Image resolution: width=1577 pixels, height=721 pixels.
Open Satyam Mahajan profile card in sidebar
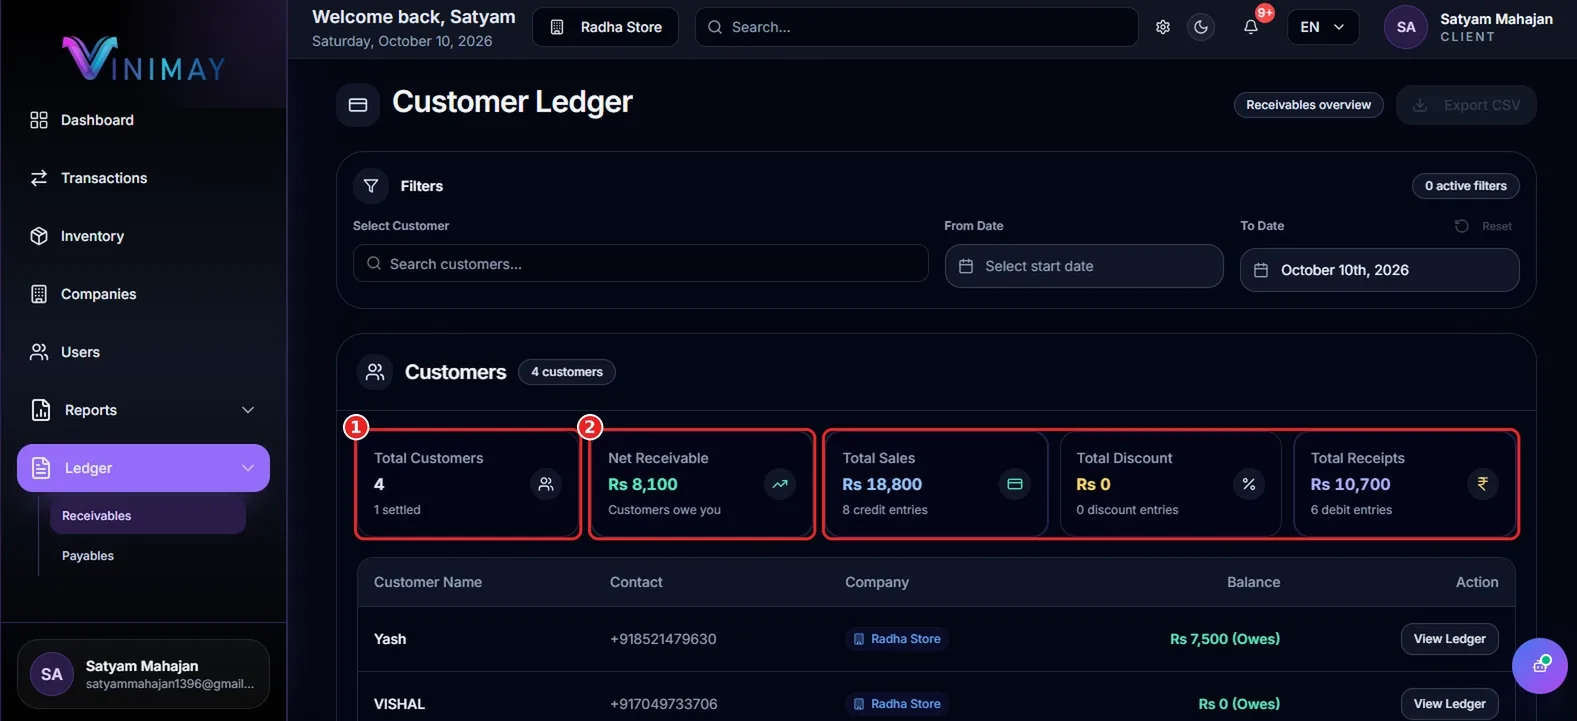pos(143,675)
